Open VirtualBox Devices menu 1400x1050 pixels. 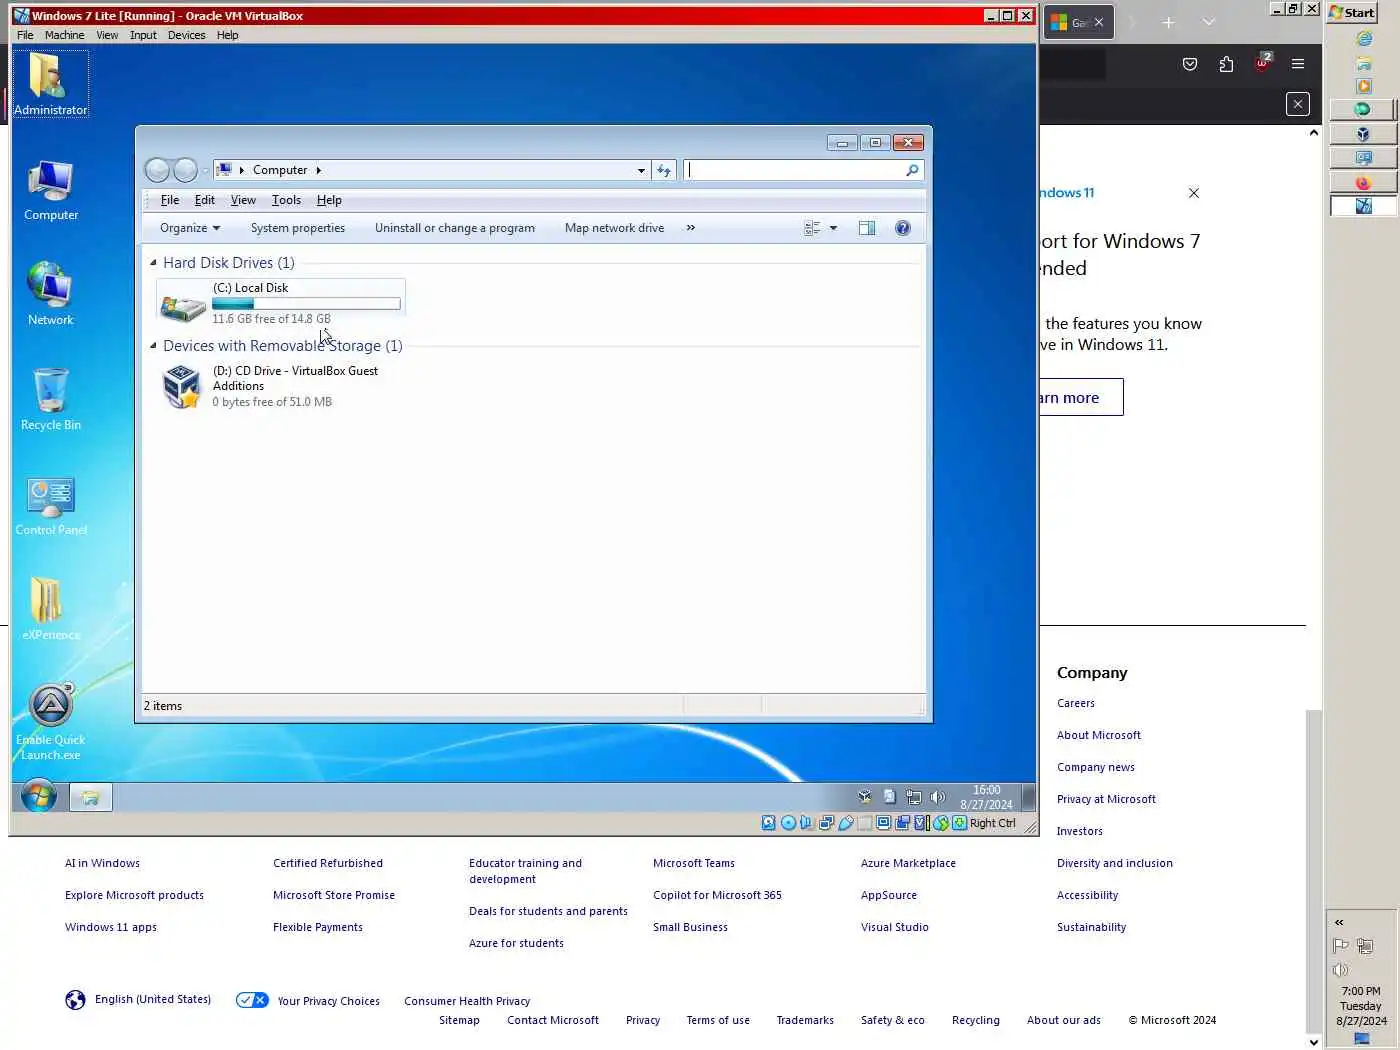coord(186,35)
